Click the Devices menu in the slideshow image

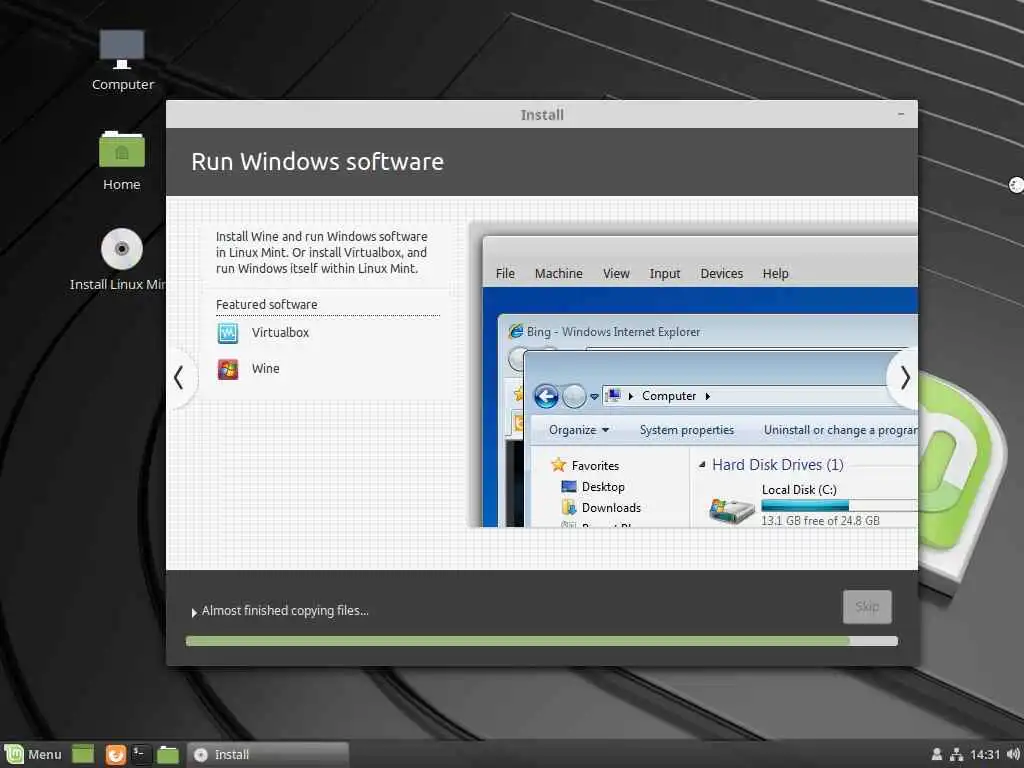click(x=722, y=273)
